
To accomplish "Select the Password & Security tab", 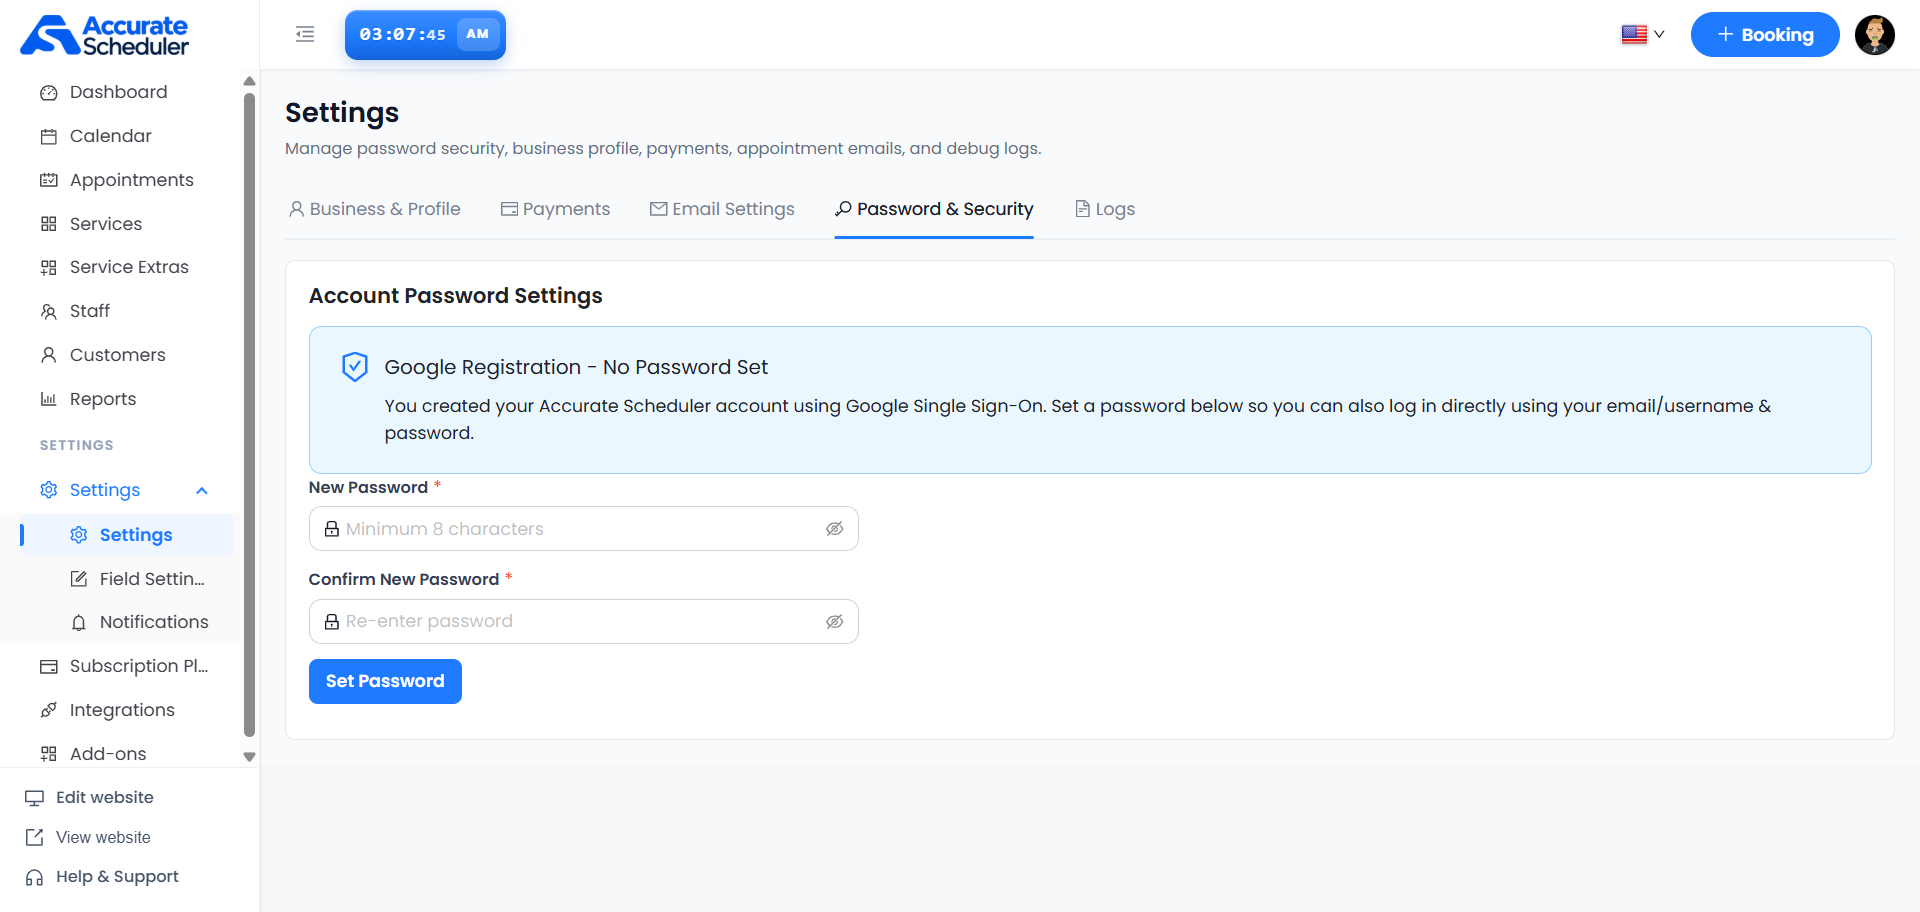I will 934,209.
